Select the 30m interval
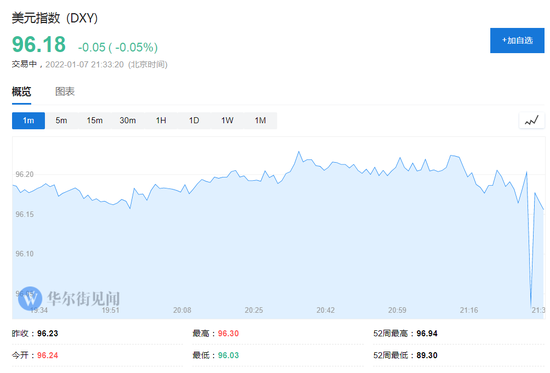Screen dimensions: 550x373 pos(128,121)
